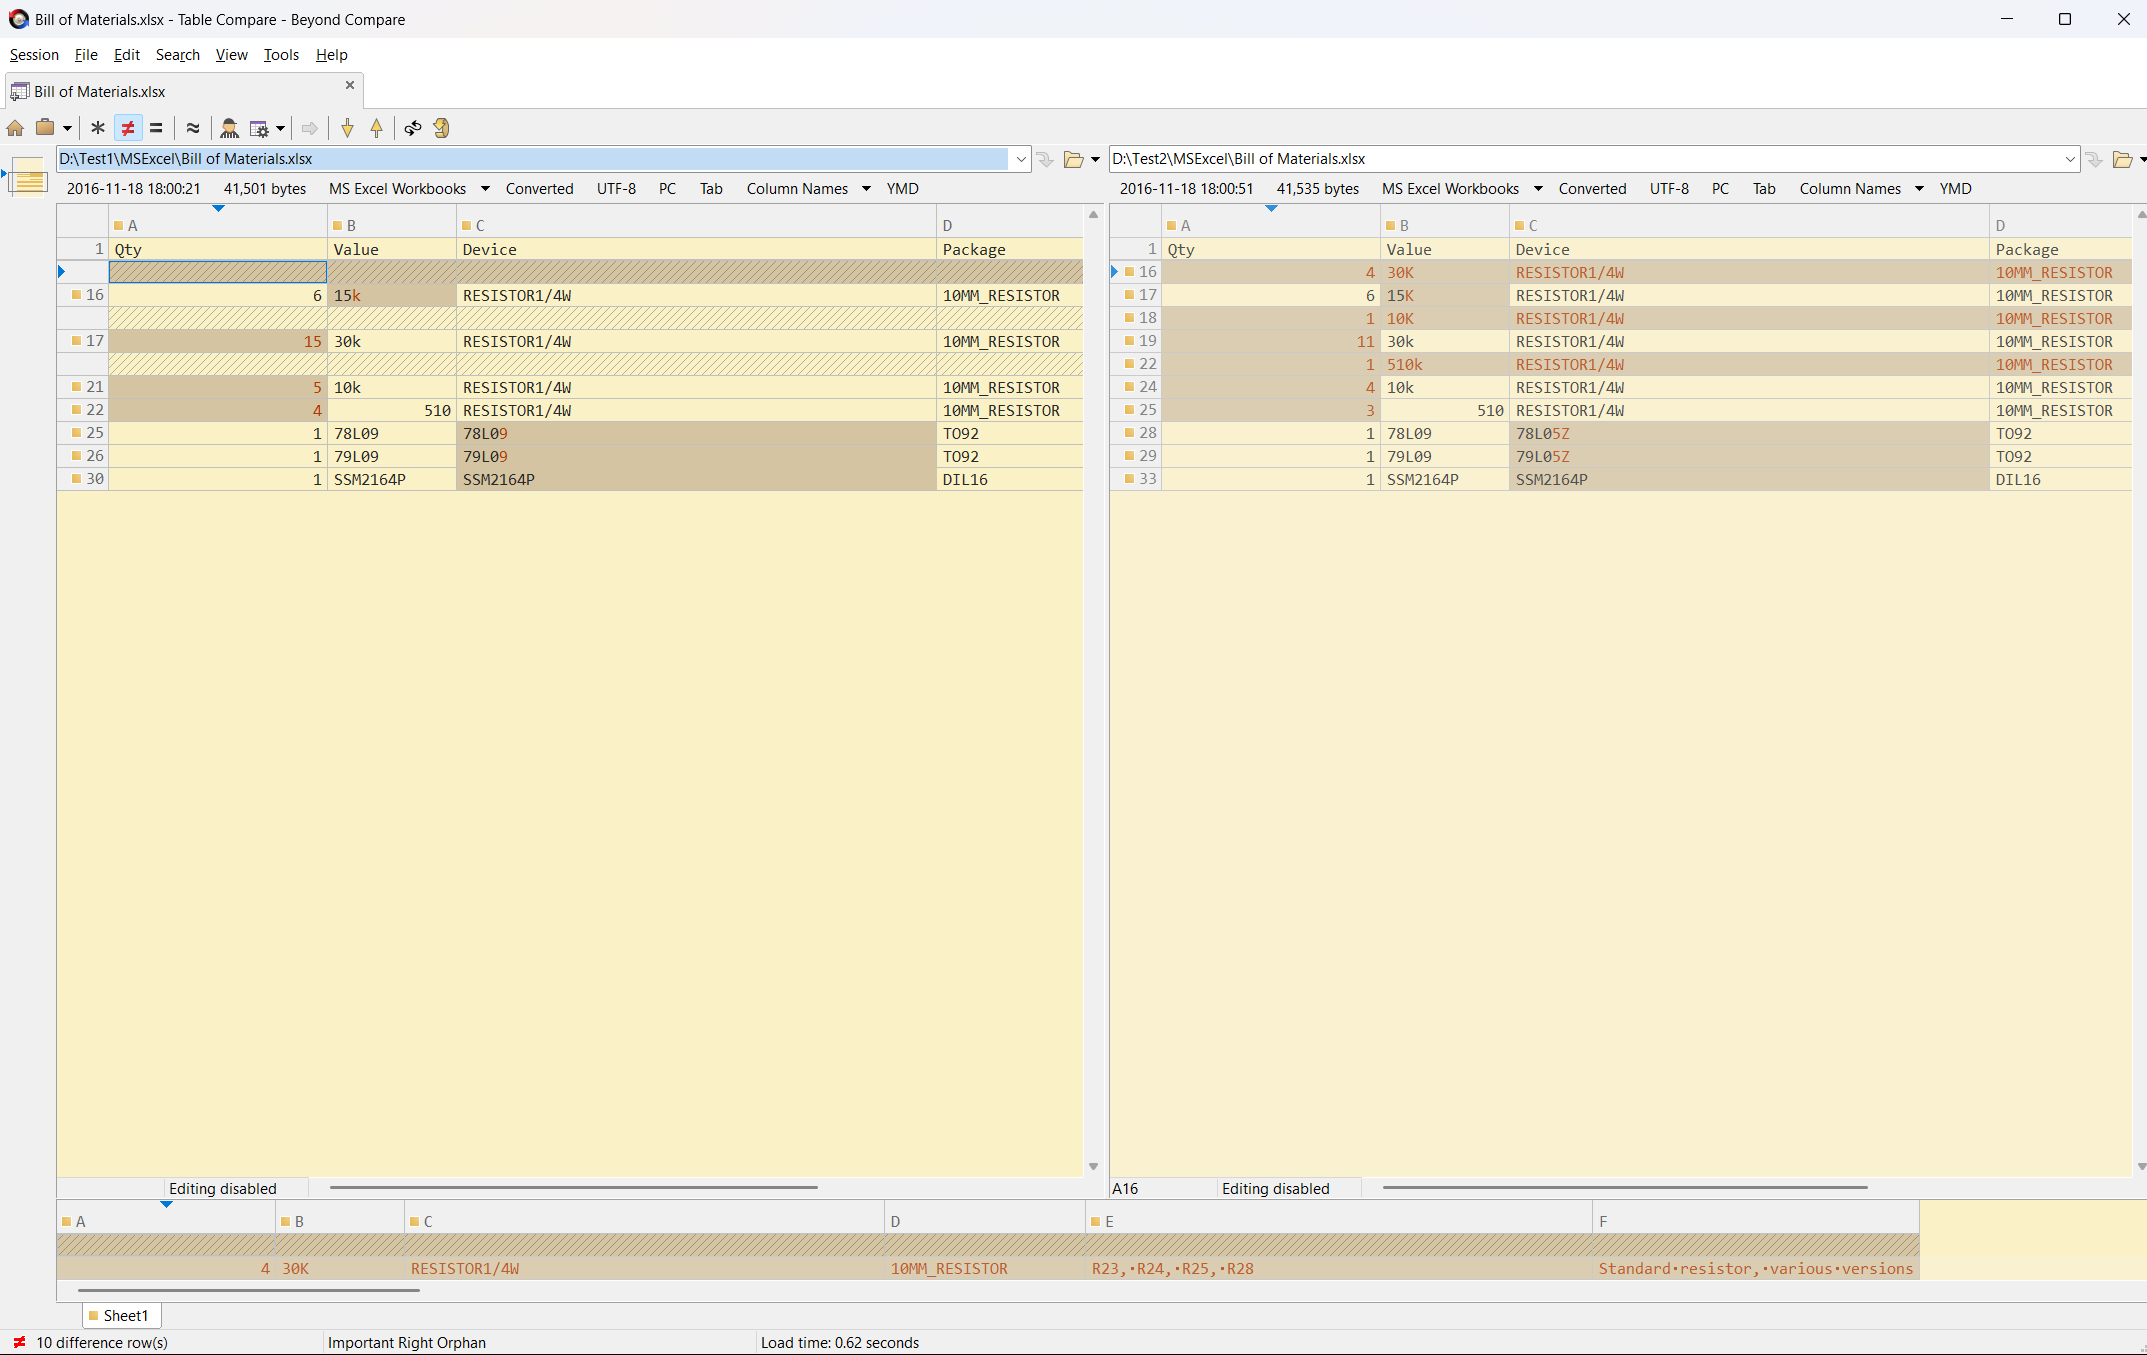Screen dimensions: 2147x1355
Task: Click left pane Tab delimiter label
Action: [711, 189]
